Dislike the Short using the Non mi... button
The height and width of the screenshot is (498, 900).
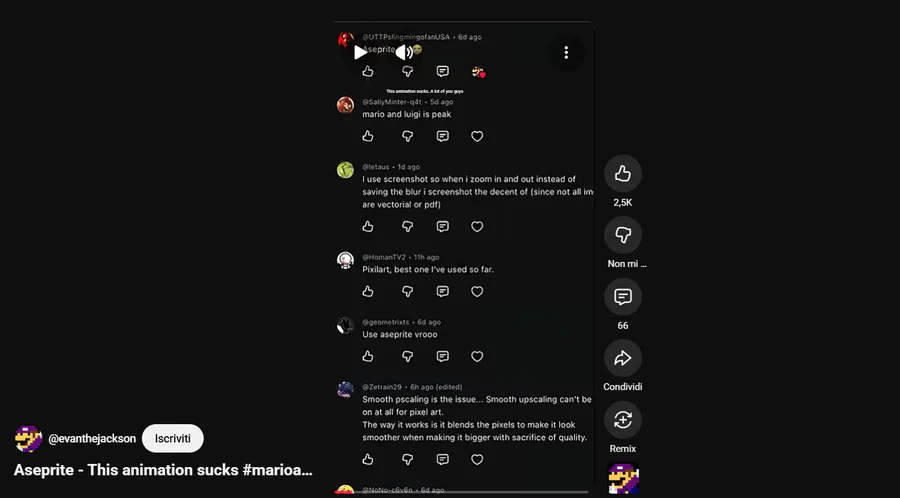623,235
